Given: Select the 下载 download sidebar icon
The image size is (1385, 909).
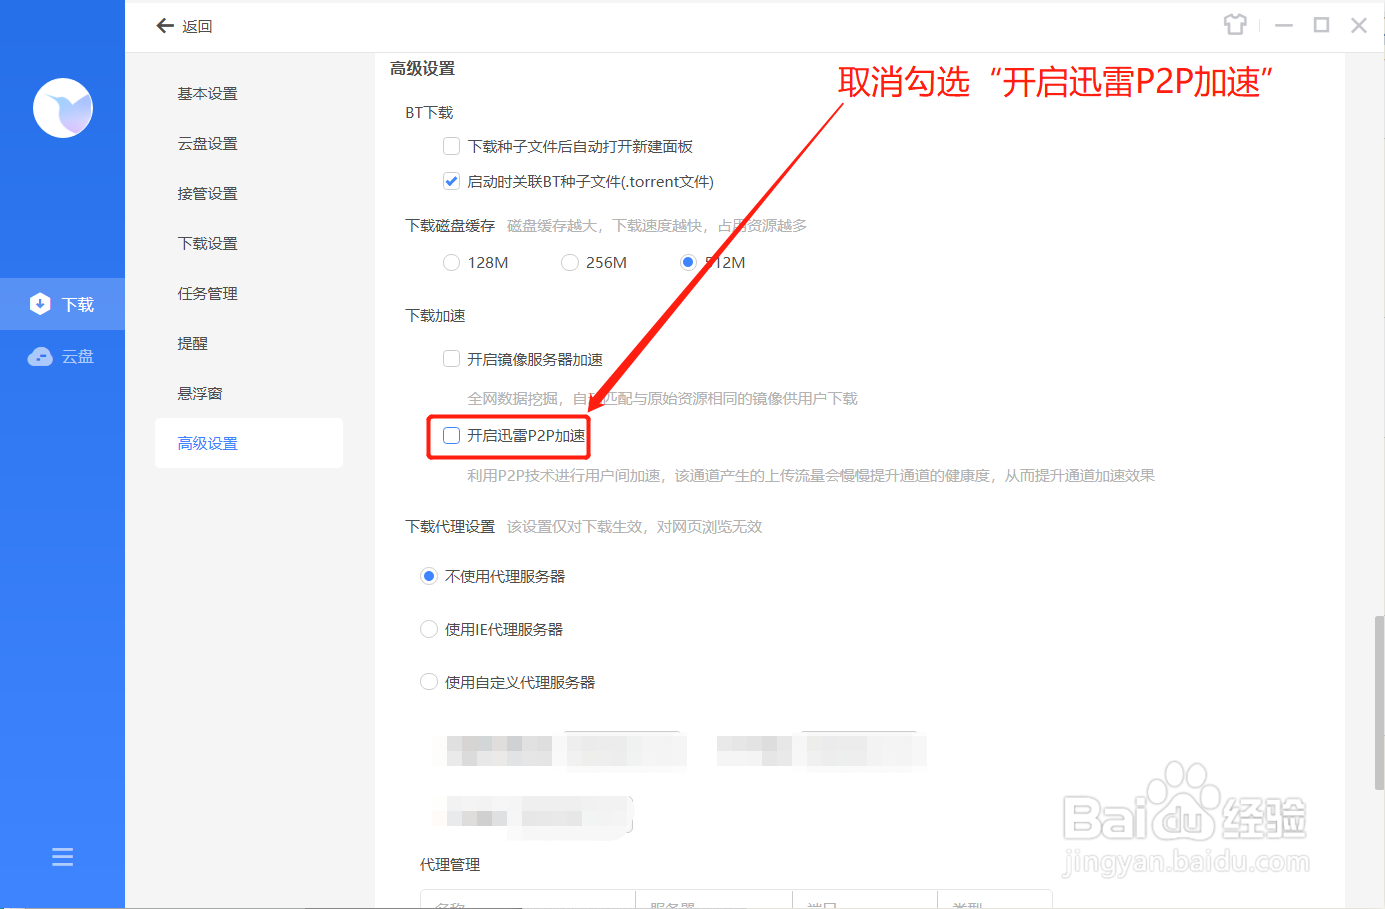Looking at the screenshot, I should (40, 304).
